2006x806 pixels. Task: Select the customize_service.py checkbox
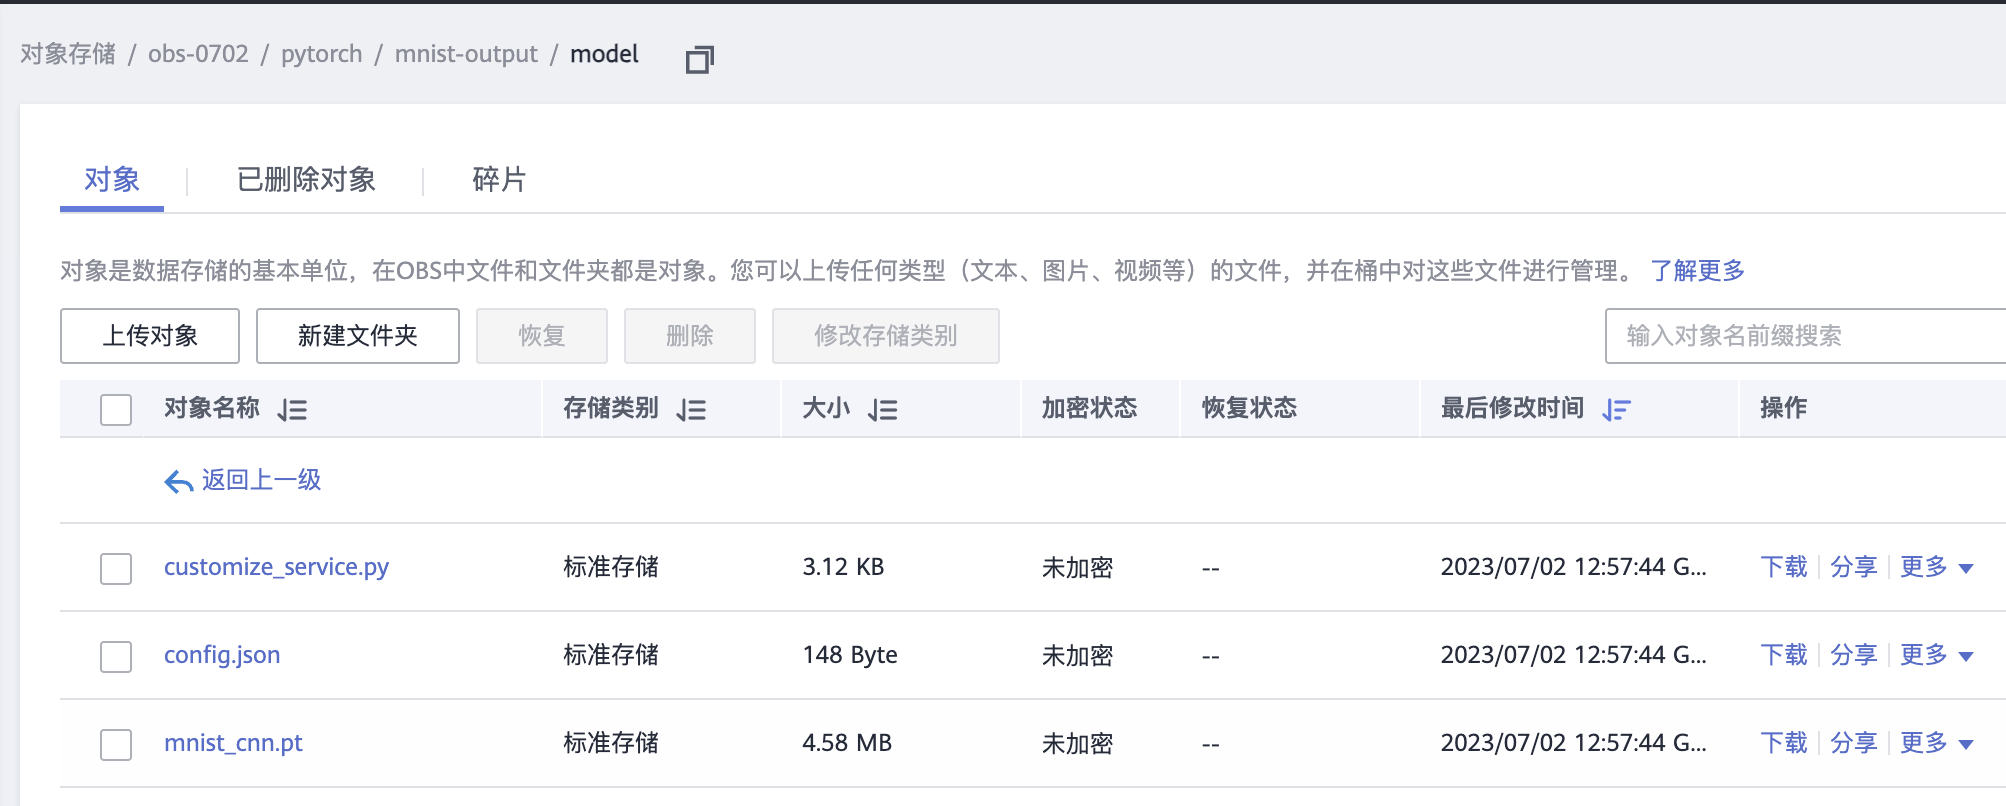[116, 568]
